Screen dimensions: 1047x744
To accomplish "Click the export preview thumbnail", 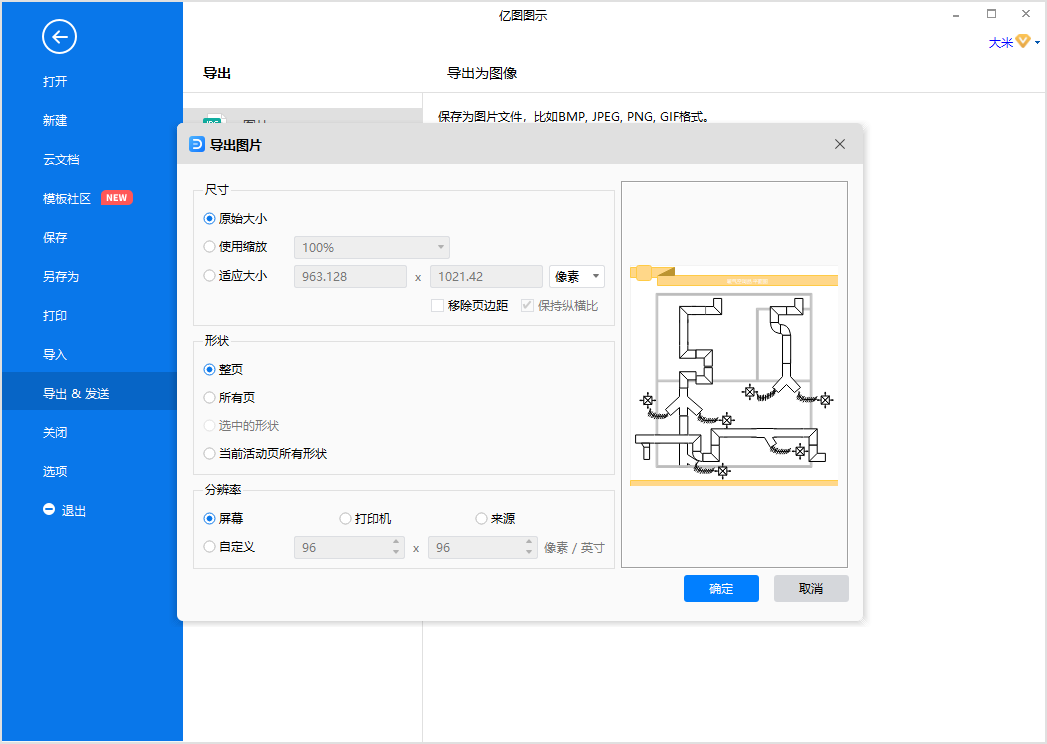I will point(734,374).
